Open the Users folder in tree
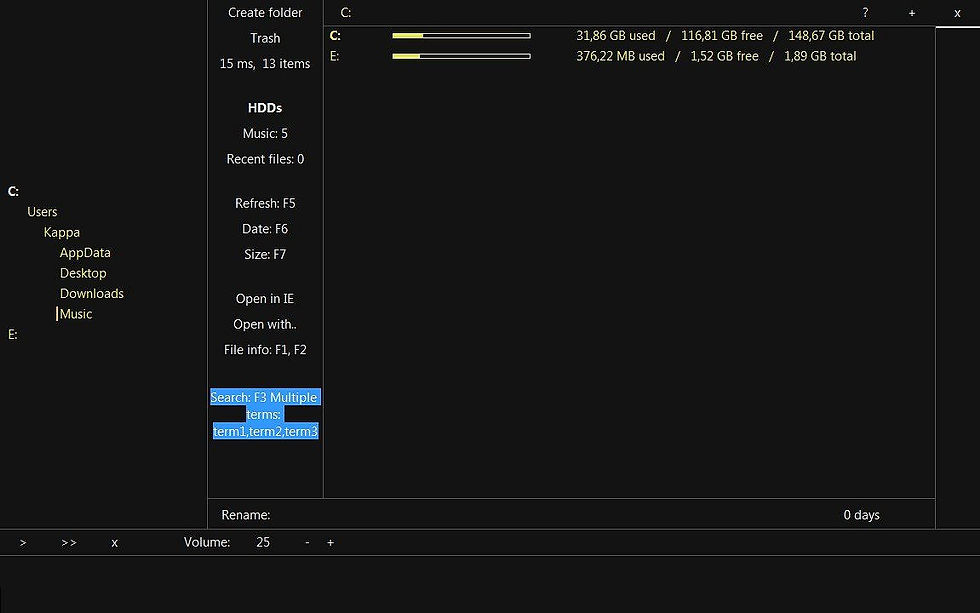The image size is (980, 613). pyautogui.click(x=42, y=212)
